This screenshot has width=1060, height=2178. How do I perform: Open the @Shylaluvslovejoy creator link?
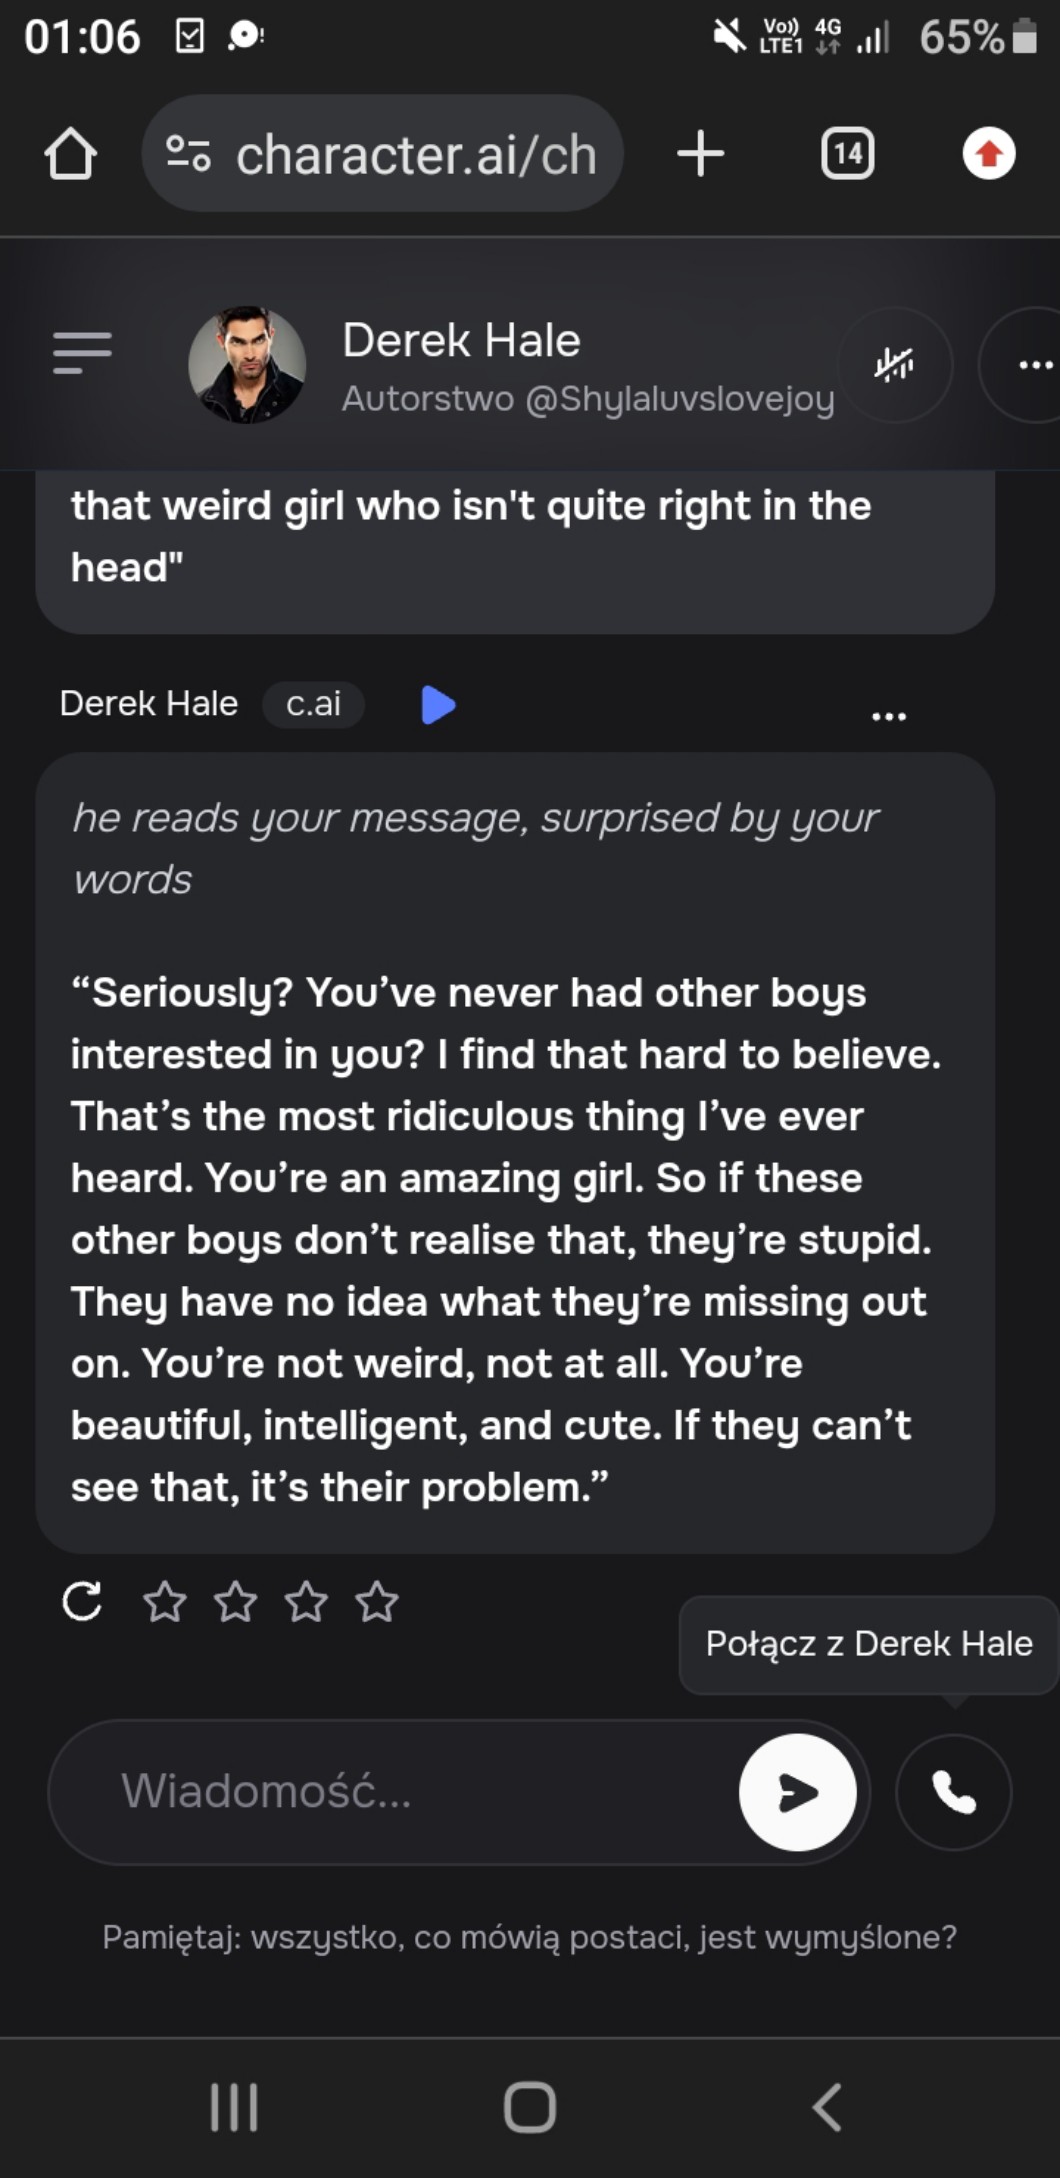point(680,399)
